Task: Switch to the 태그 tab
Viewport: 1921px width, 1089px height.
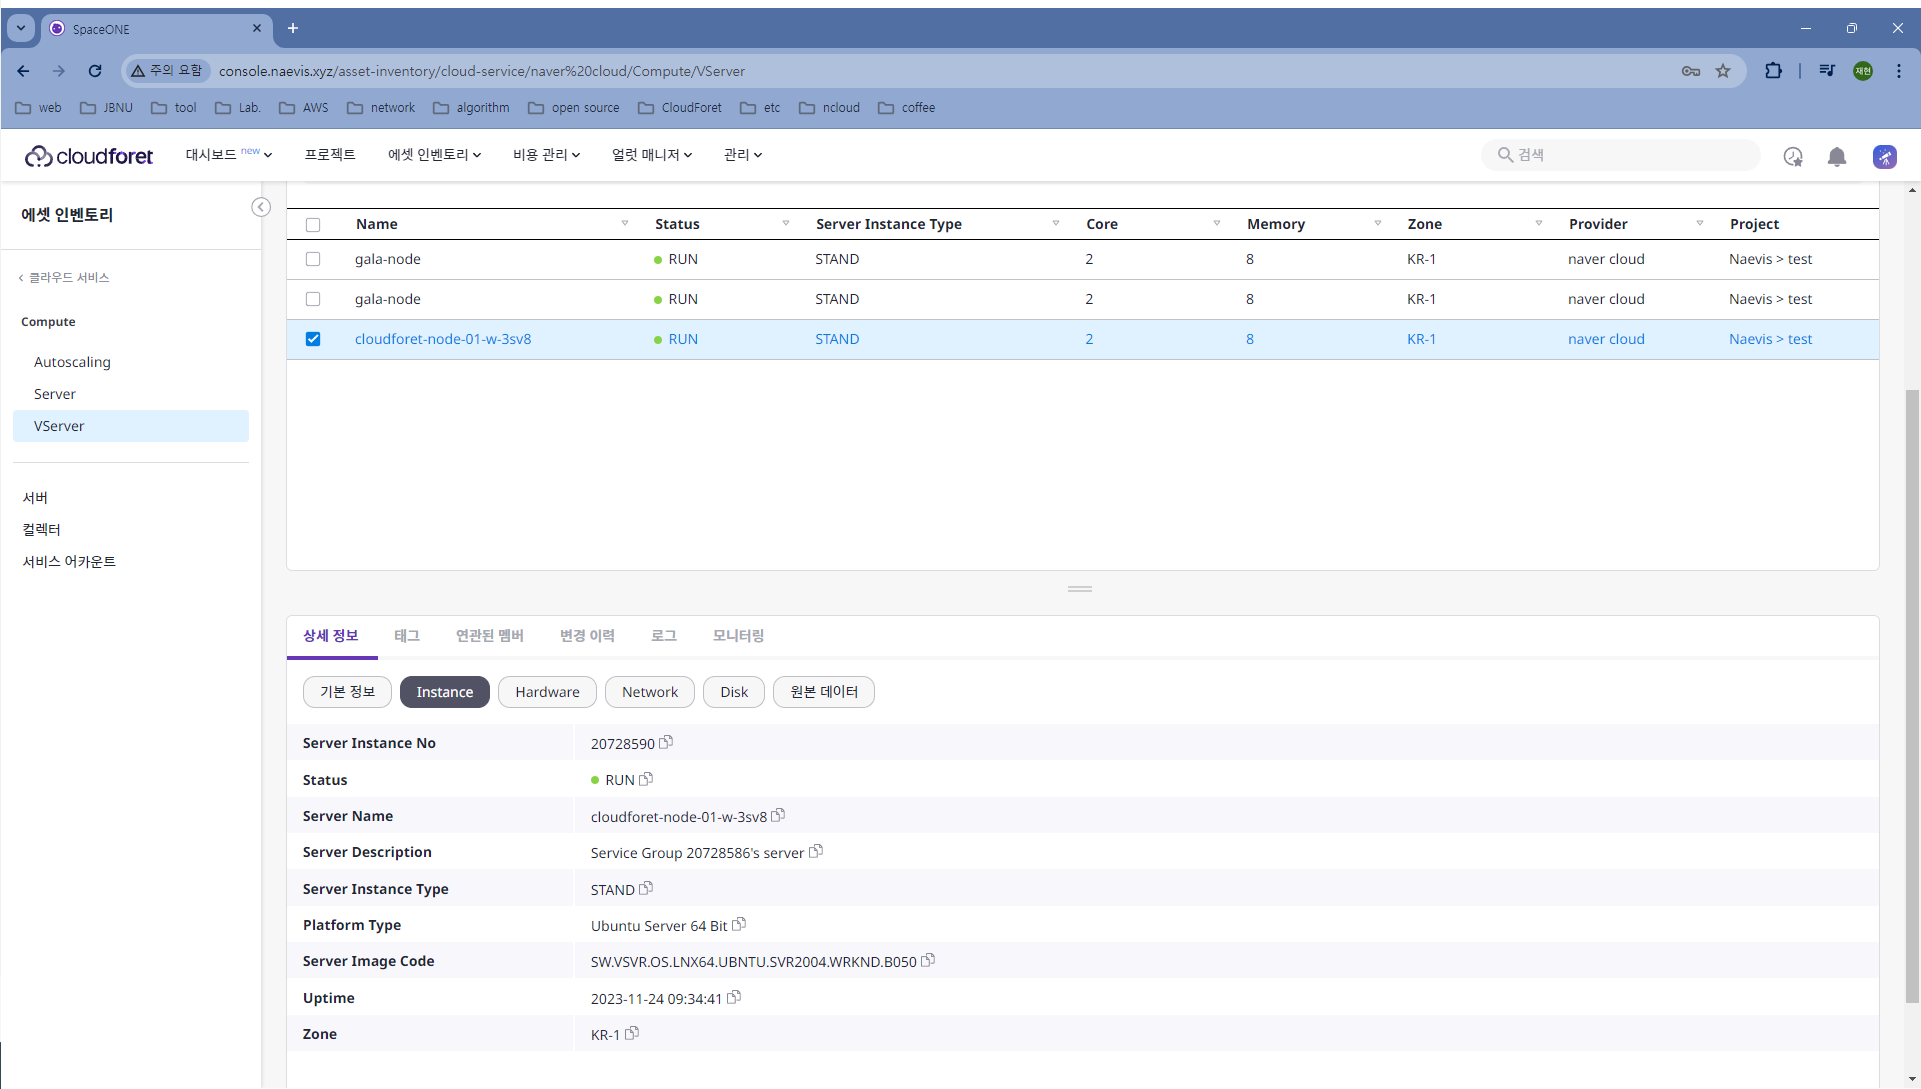Action: click(406, 636)
